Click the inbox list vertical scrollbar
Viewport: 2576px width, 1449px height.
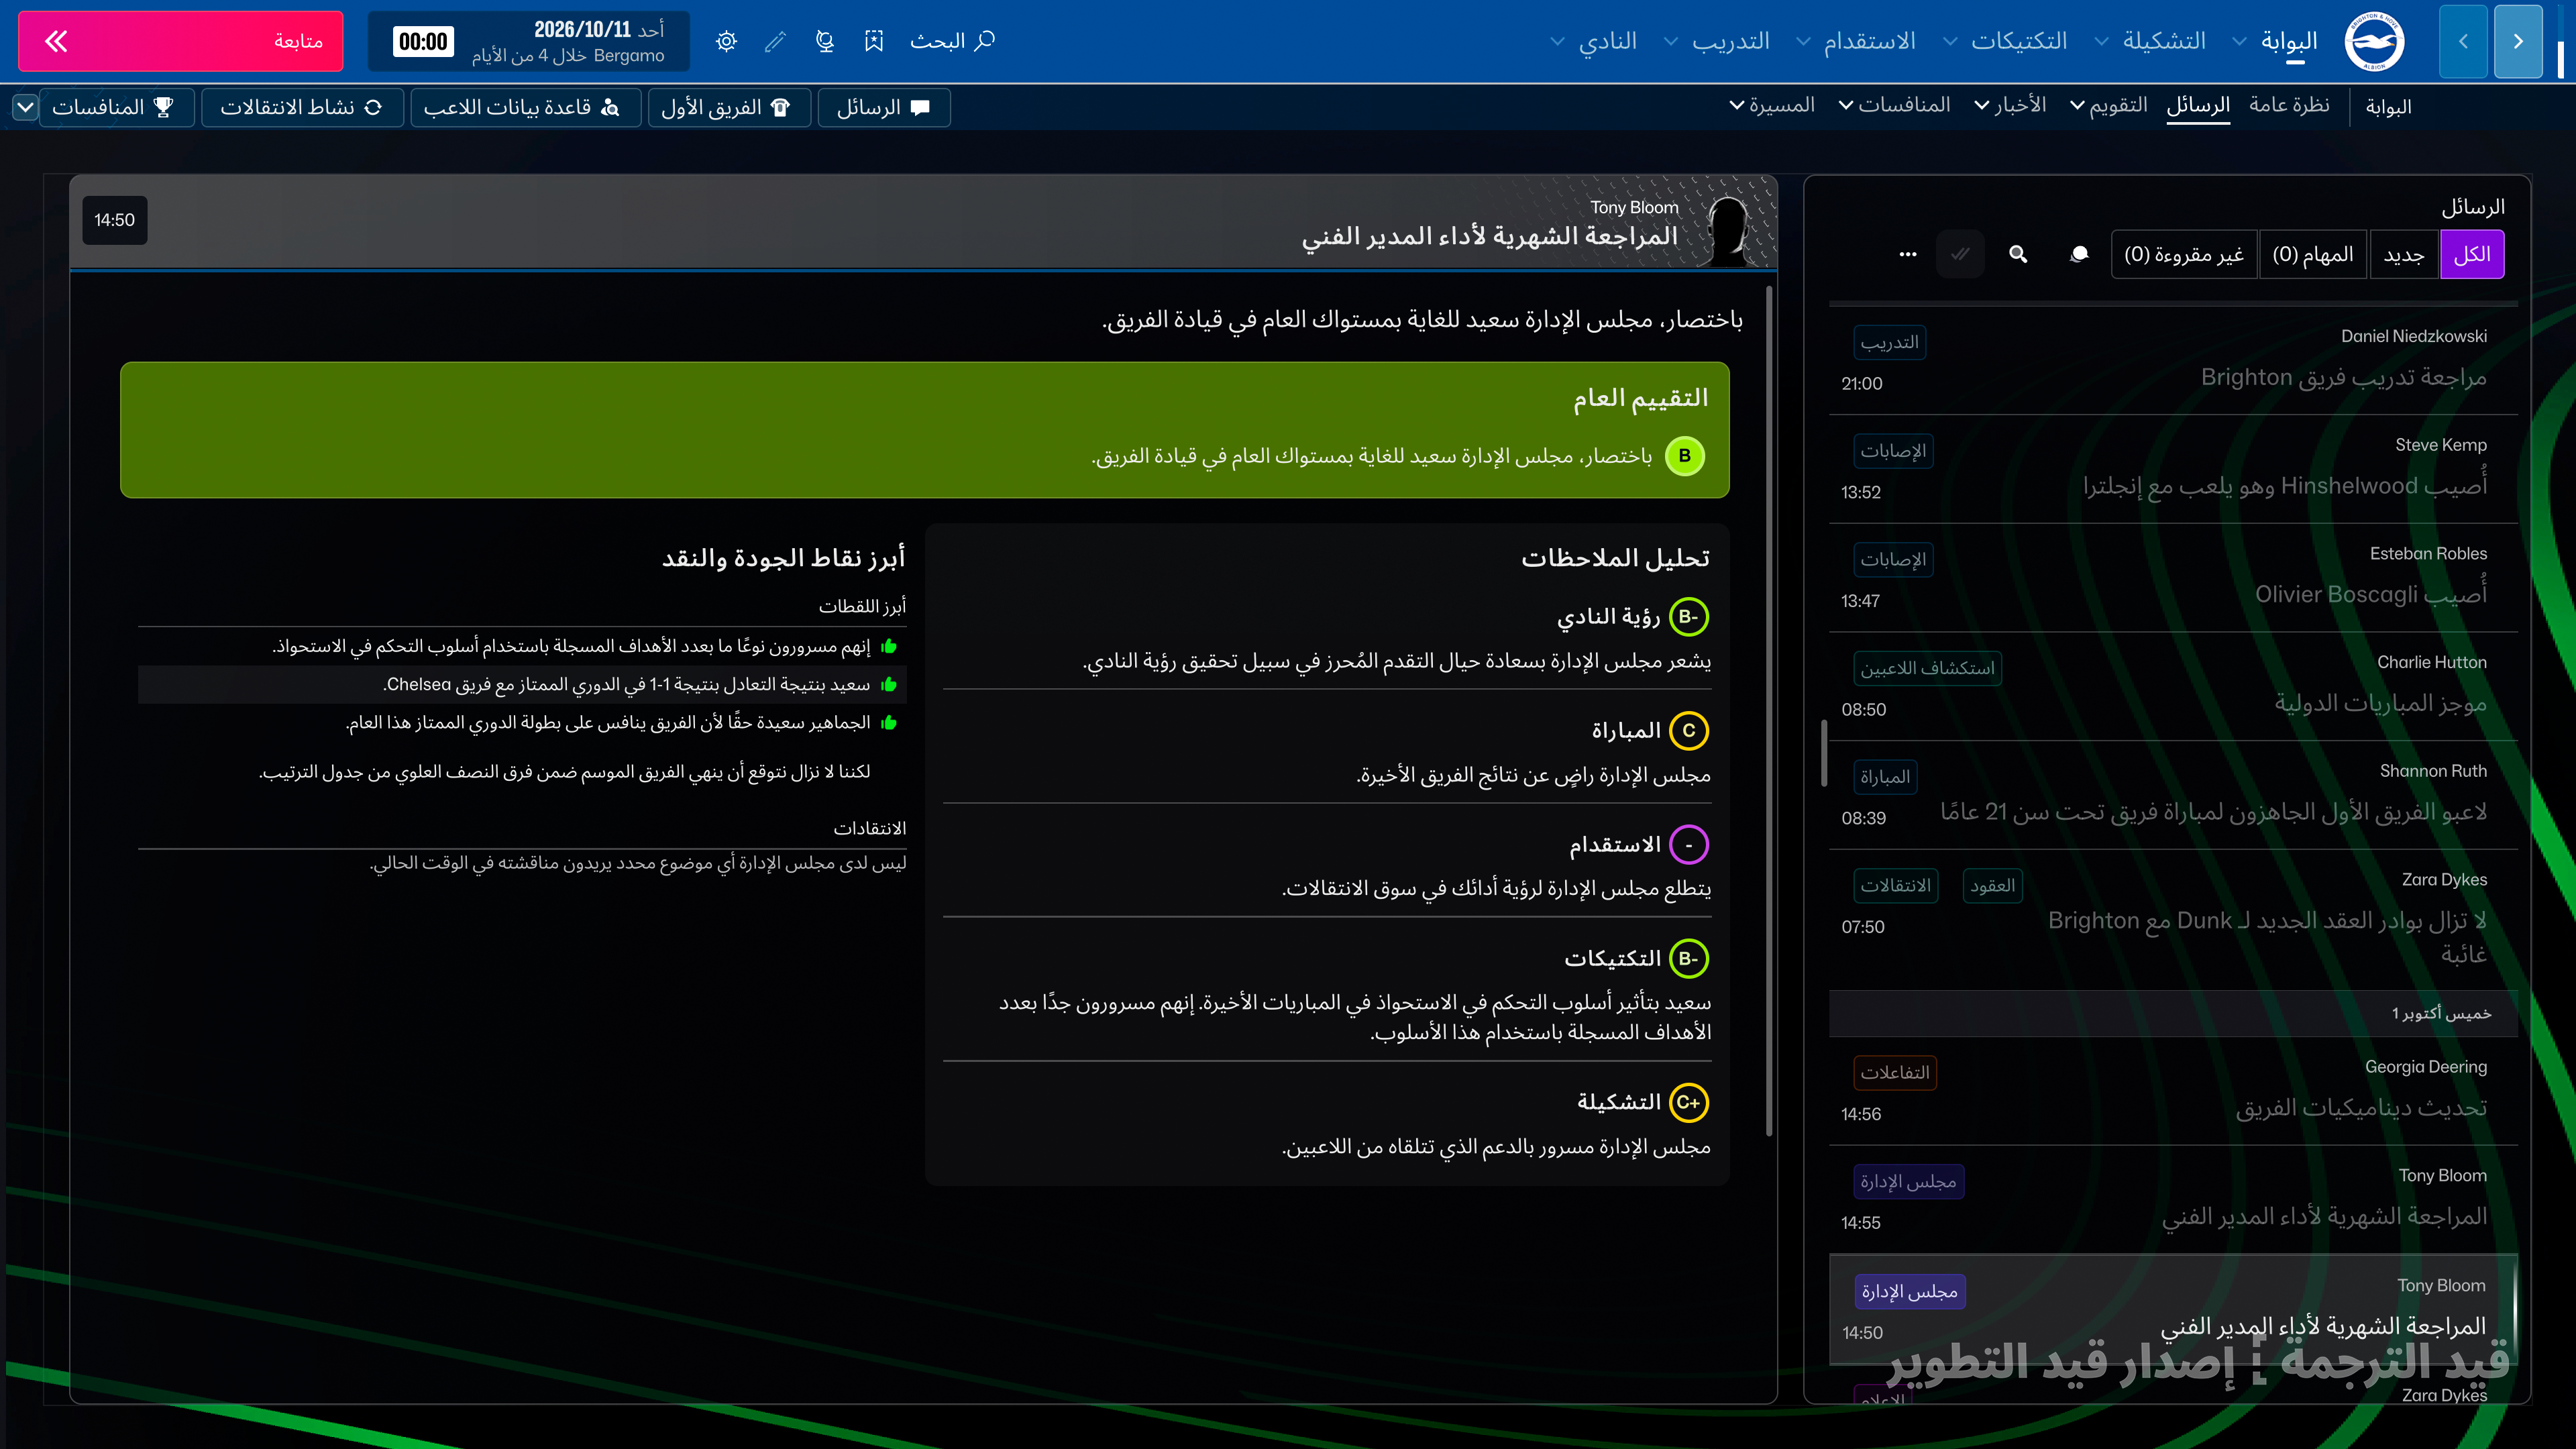point(1825,752)
